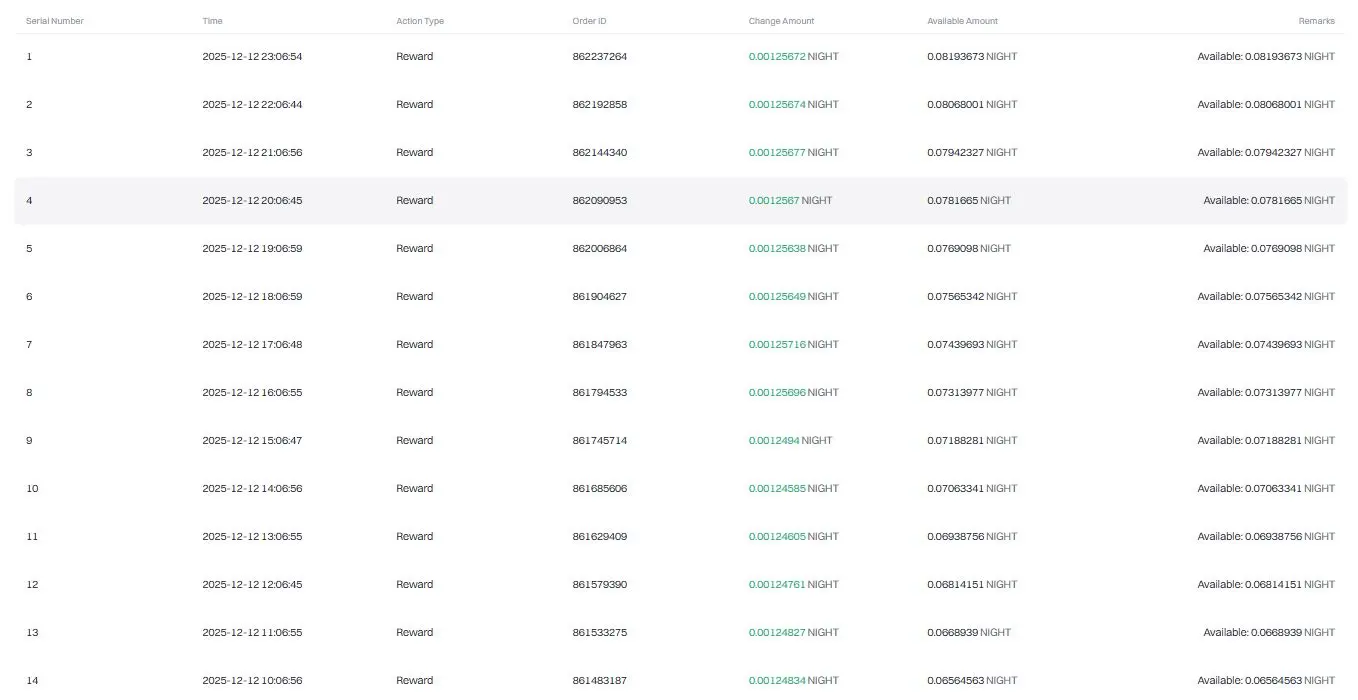1358x700 pixels.
Task: Click the Change Amount column header
Action: click(781, 21)
